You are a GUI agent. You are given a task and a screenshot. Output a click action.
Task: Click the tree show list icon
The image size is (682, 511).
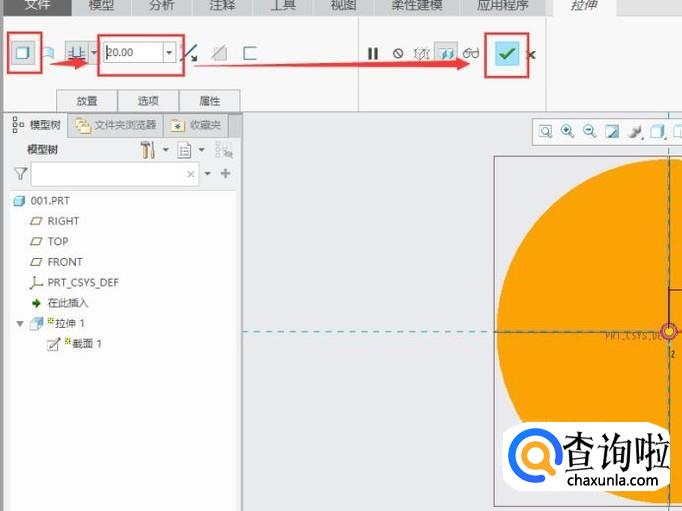tap(184, 150)
